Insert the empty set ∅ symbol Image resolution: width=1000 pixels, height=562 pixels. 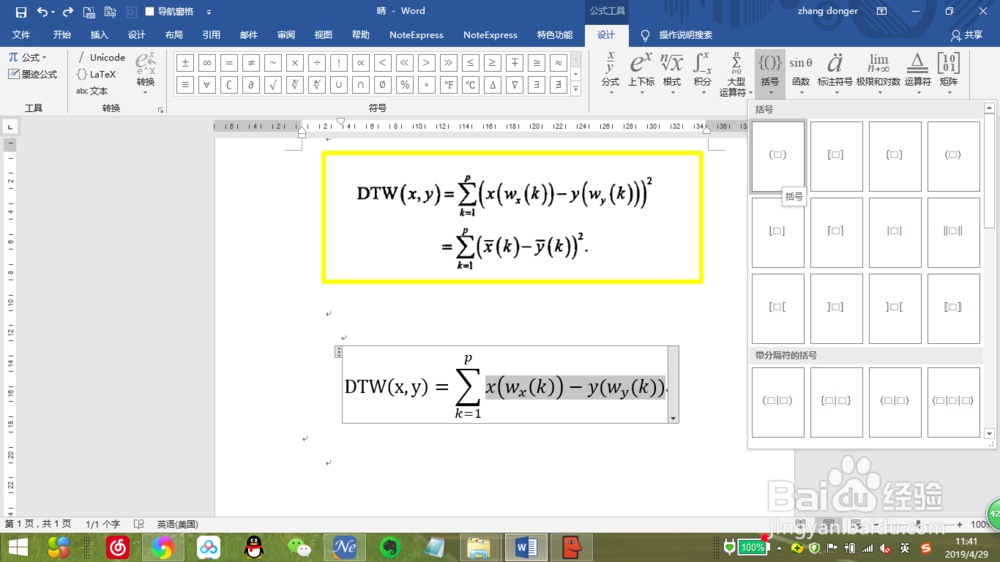383,84
